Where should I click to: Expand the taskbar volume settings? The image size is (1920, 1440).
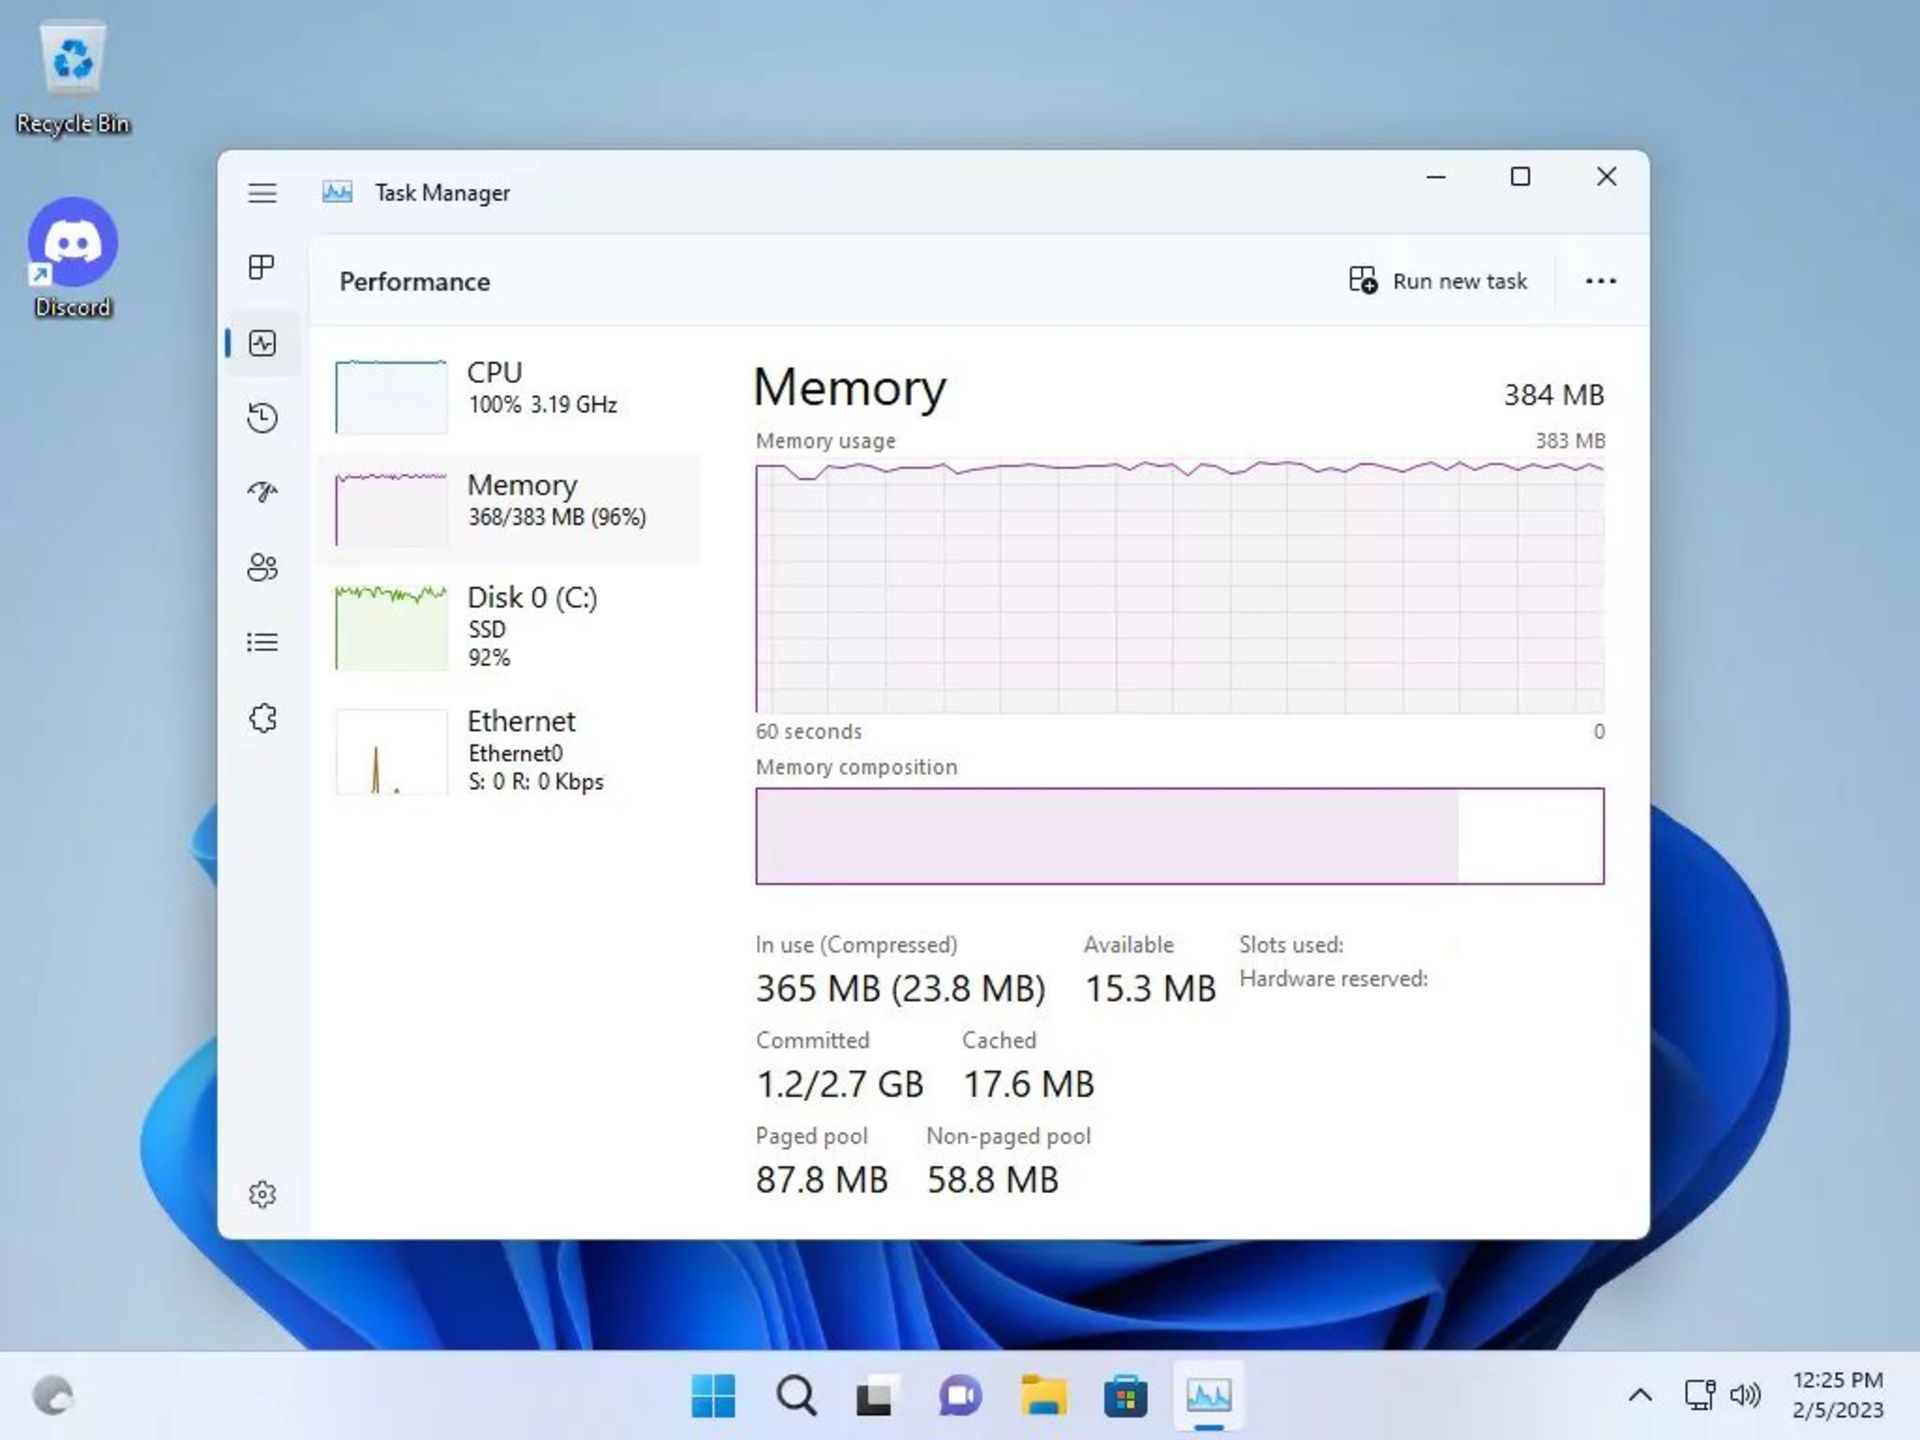coord(1748,1393)
